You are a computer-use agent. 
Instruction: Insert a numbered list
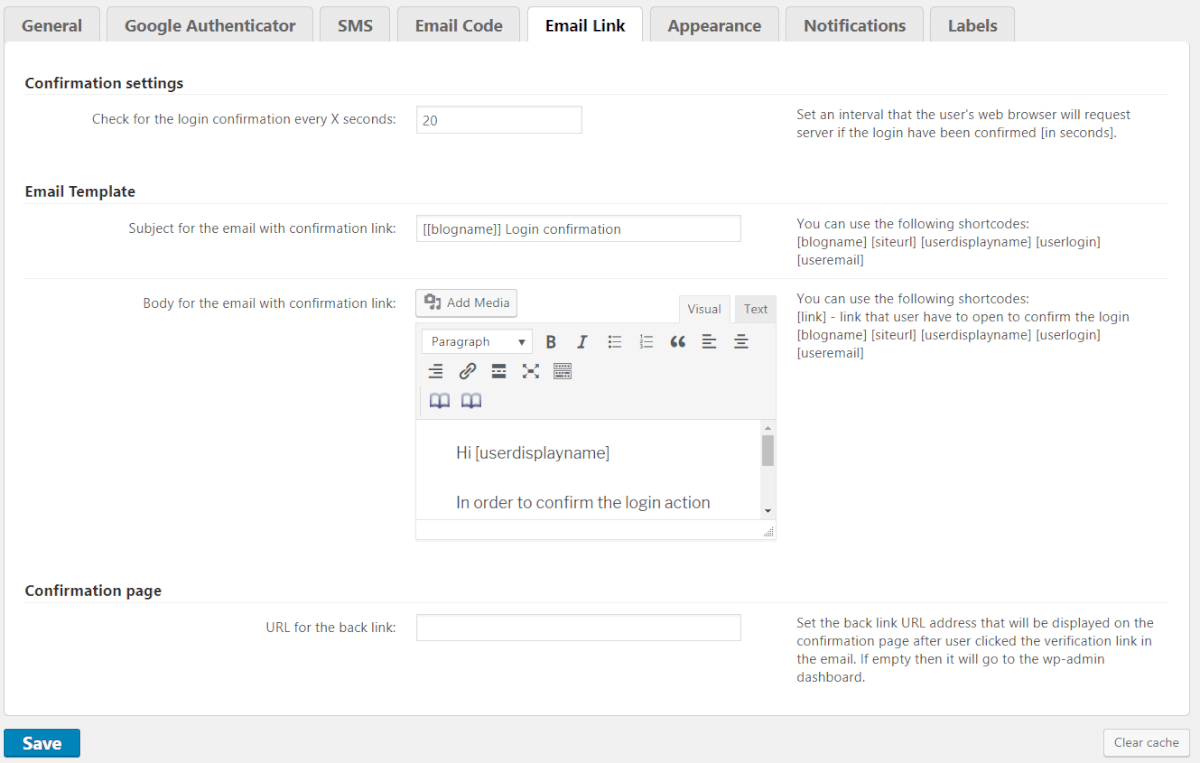[646, 342]
